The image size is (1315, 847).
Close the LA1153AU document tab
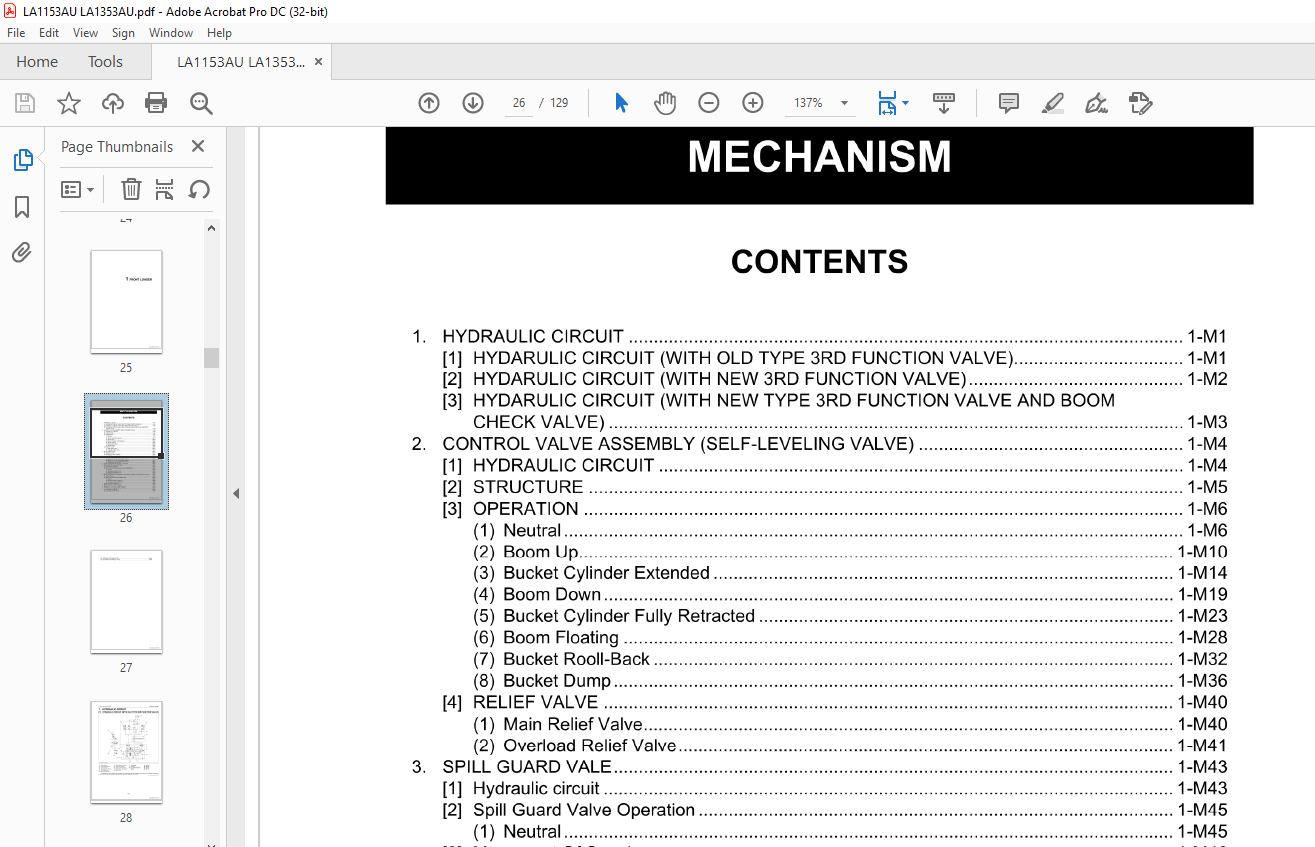tap(319, 61)
